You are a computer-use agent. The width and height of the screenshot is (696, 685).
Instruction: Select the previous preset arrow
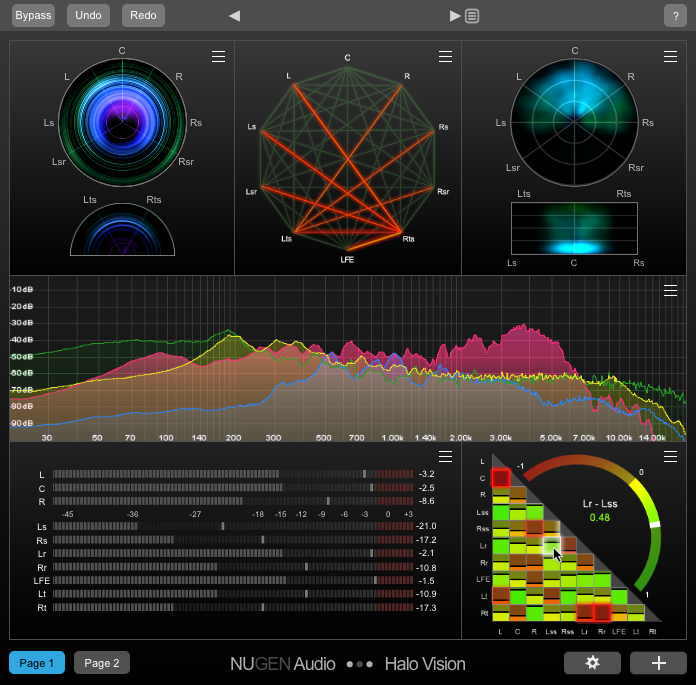235,16
